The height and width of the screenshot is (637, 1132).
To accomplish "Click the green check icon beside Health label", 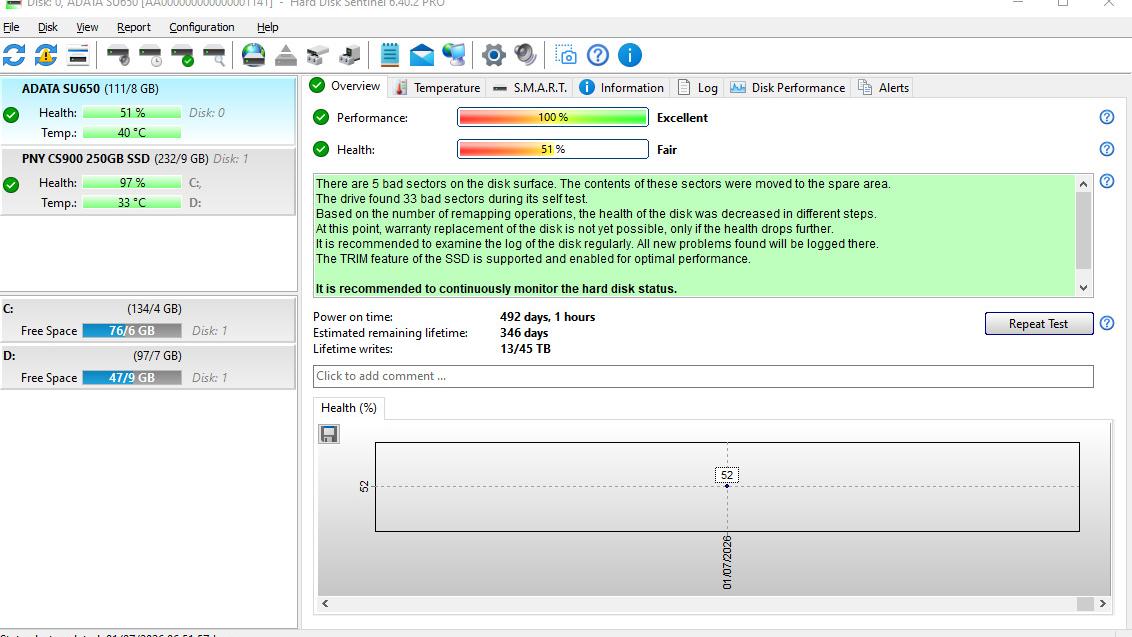I will pos(321,149).
